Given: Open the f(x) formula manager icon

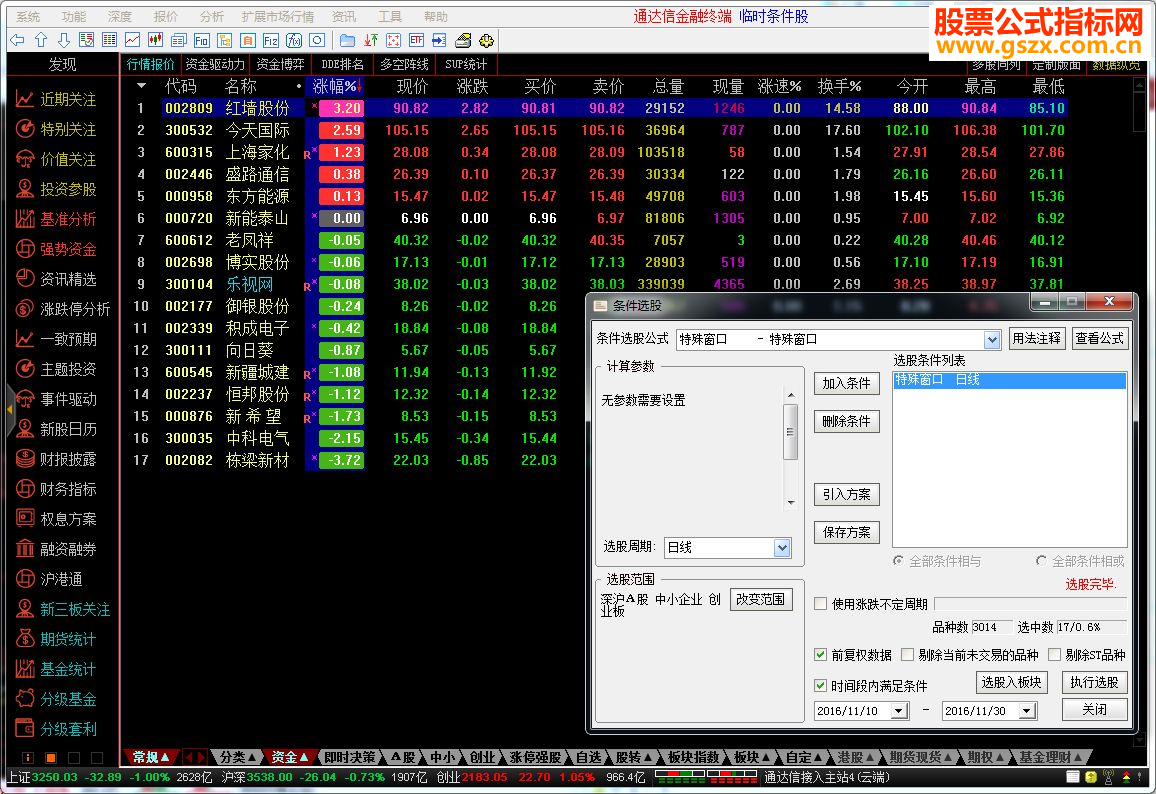Looking at the screenshot, I should pos(293,41).
